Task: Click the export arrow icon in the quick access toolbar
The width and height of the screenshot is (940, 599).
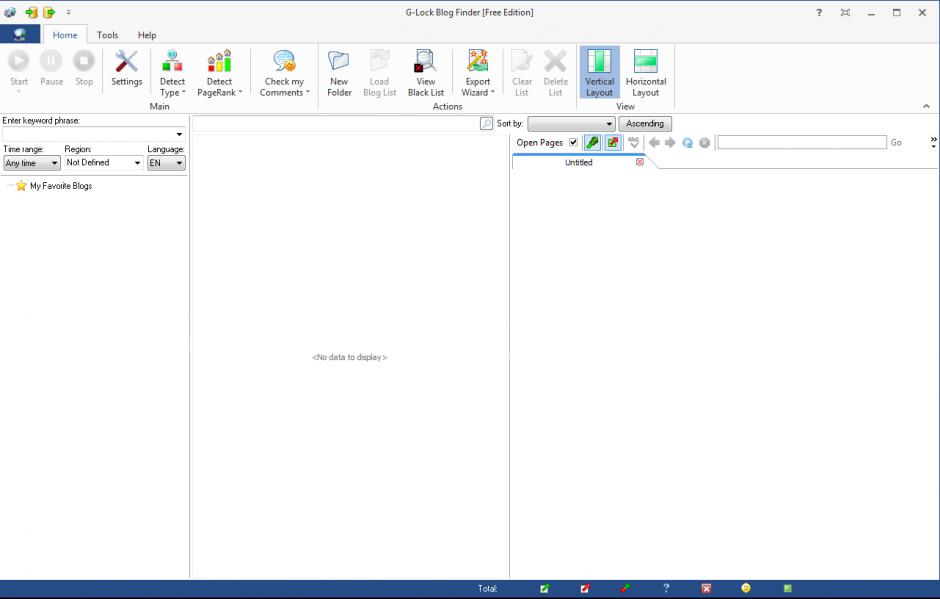Action: [x=49, y=12]
